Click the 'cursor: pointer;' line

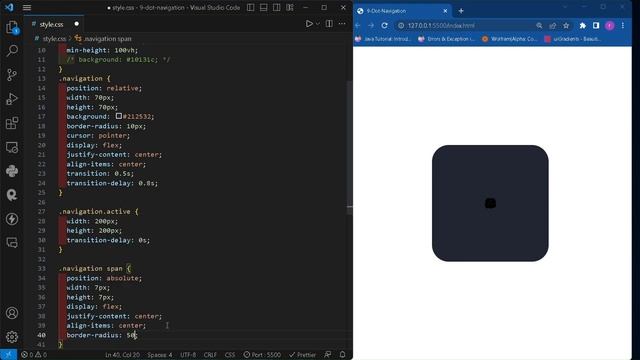coord(98,135)
